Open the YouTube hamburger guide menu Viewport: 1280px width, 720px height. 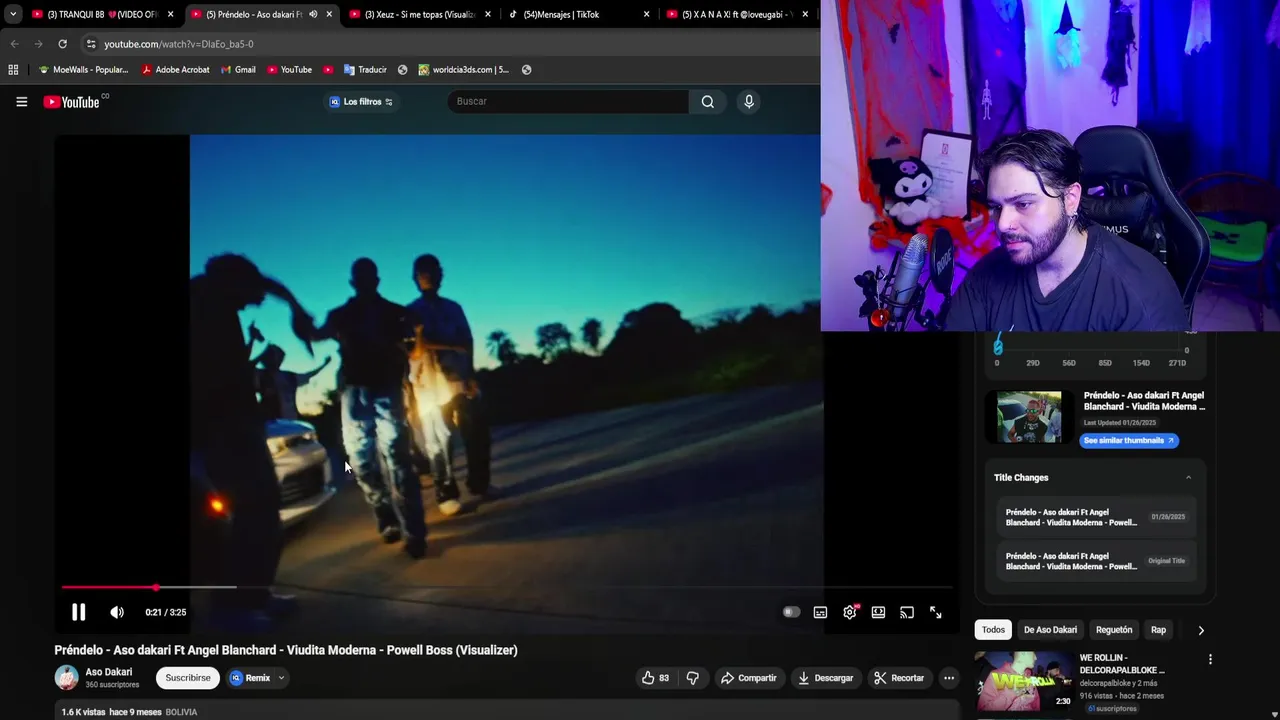[x=21, y=101]
